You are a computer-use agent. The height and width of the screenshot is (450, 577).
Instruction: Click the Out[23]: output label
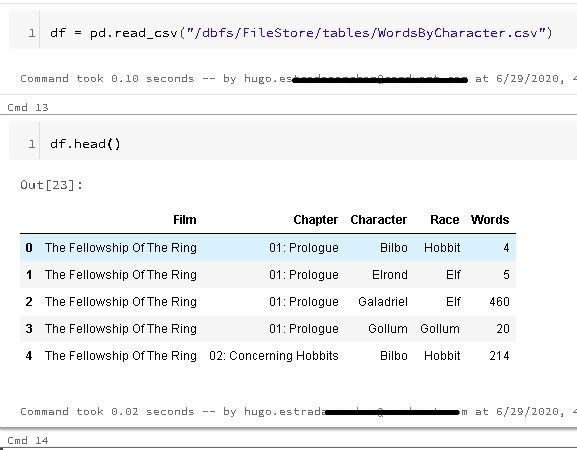(52, 185)
